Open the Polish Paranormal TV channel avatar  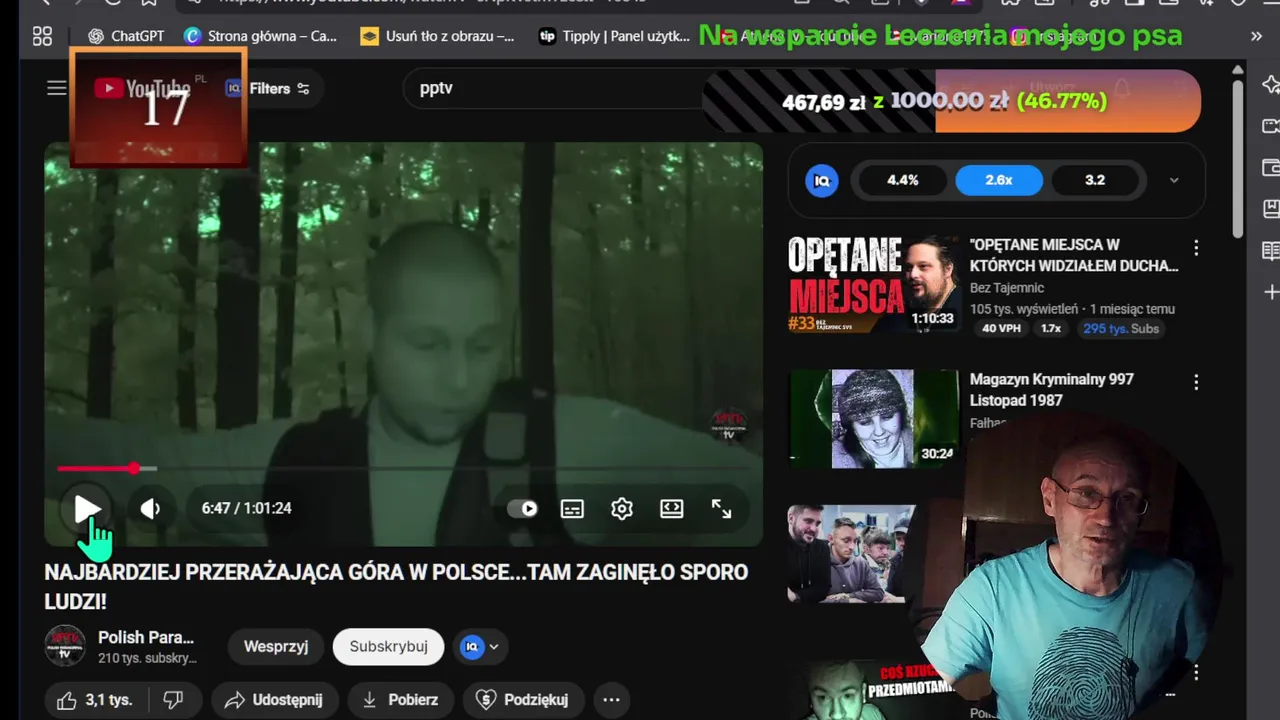click(x=66, y=646)
